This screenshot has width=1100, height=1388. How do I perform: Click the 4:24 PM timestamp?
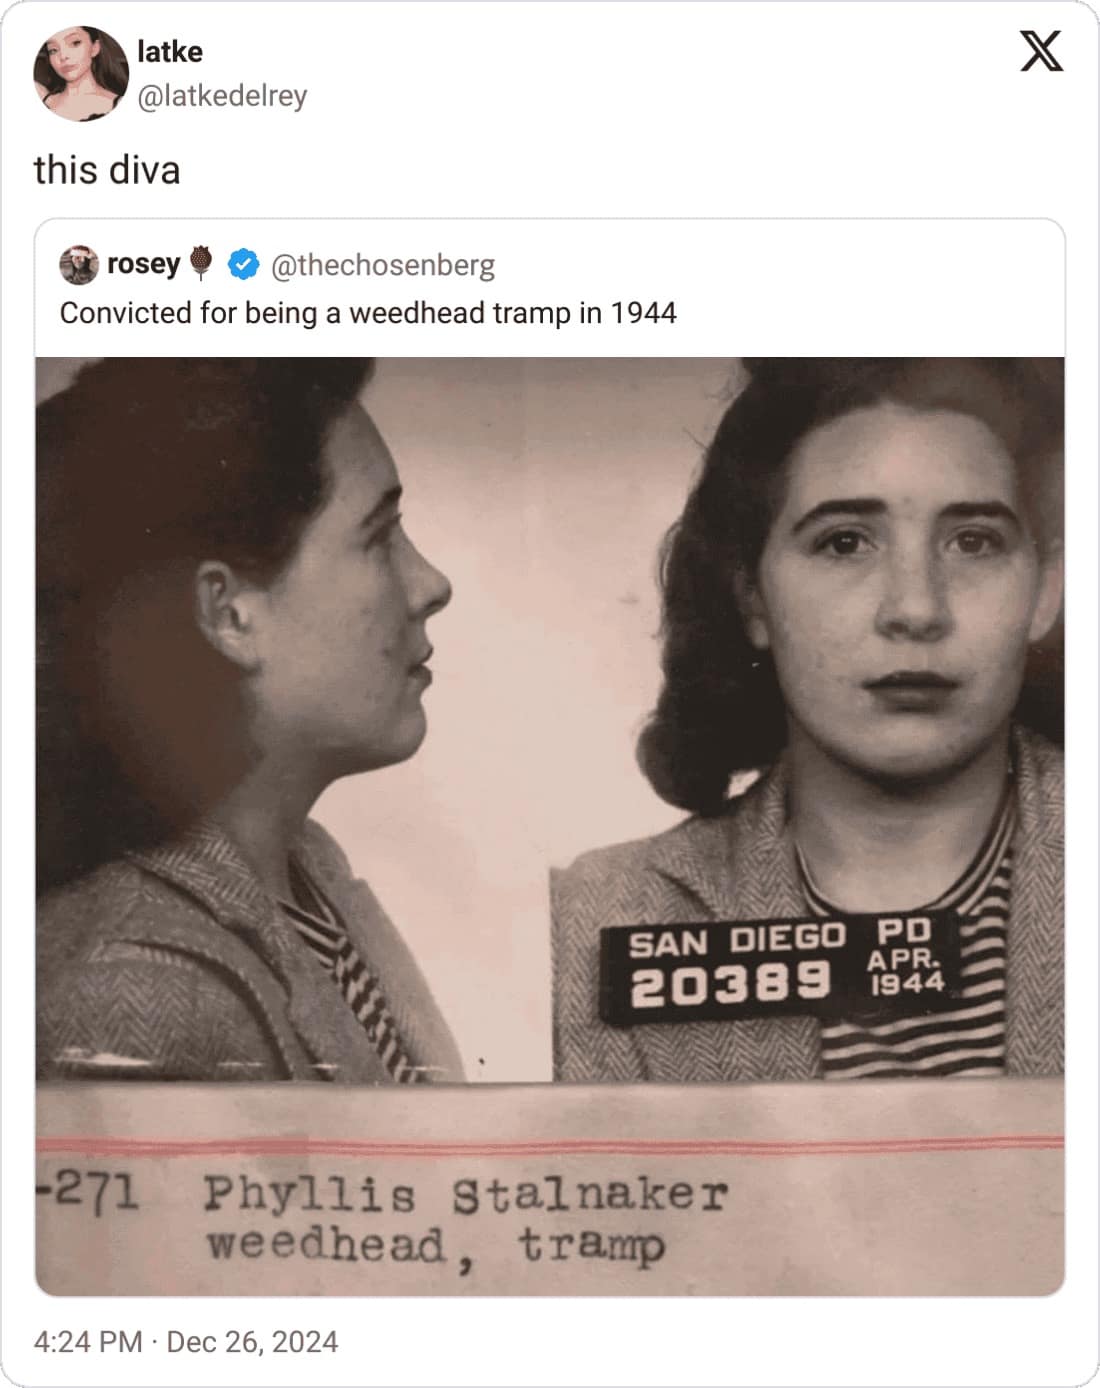(x=88, y=1341)
